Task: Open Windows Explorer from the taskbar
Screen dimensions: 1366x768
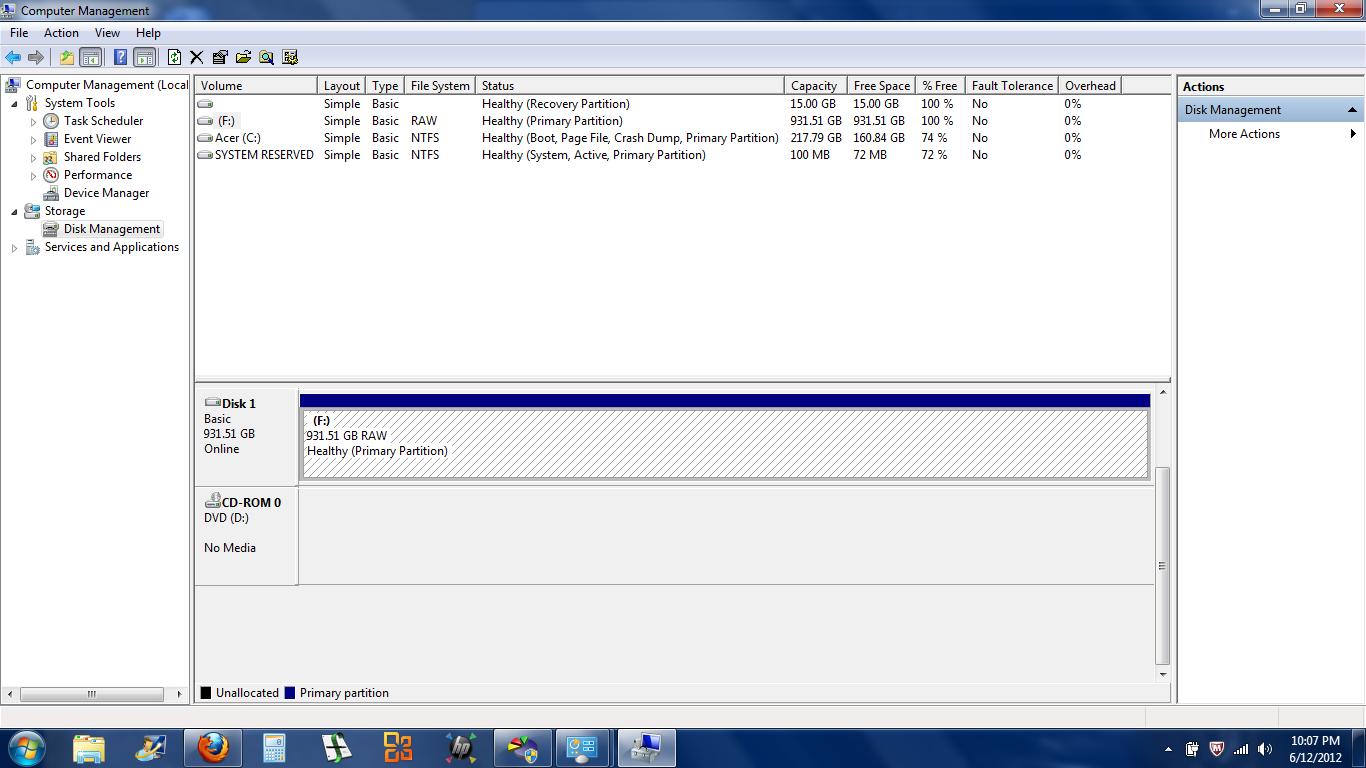Action: (x=89, y=748)
